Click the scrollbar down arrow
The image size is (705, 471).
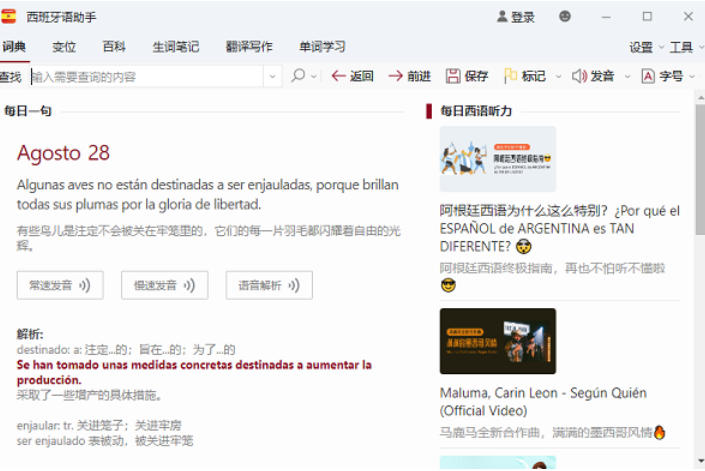pos(700,461)
